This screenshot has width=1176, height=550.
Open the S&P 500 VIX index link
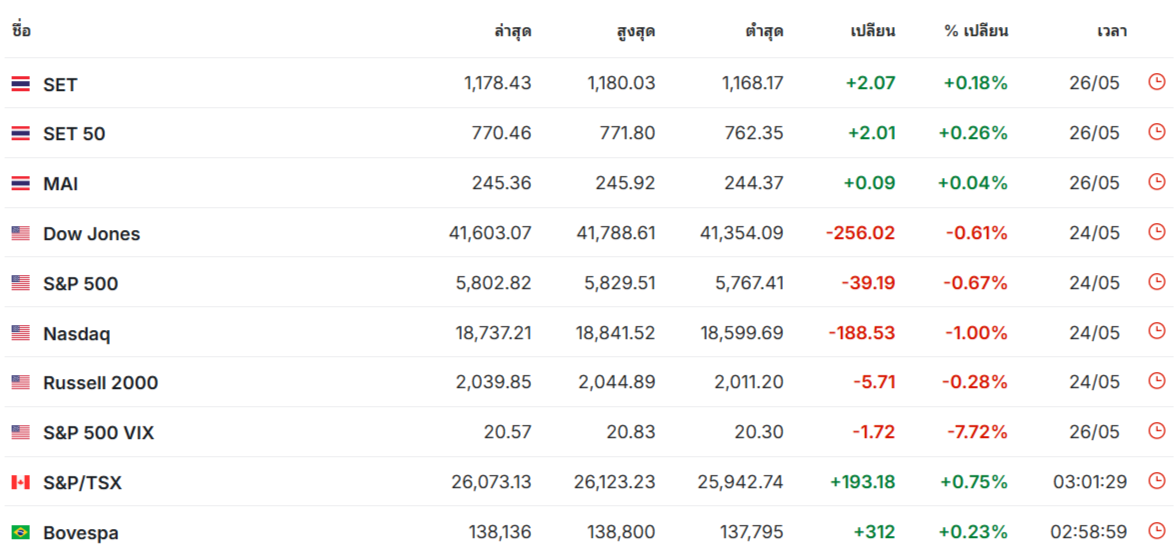click(x=98, y=433)
